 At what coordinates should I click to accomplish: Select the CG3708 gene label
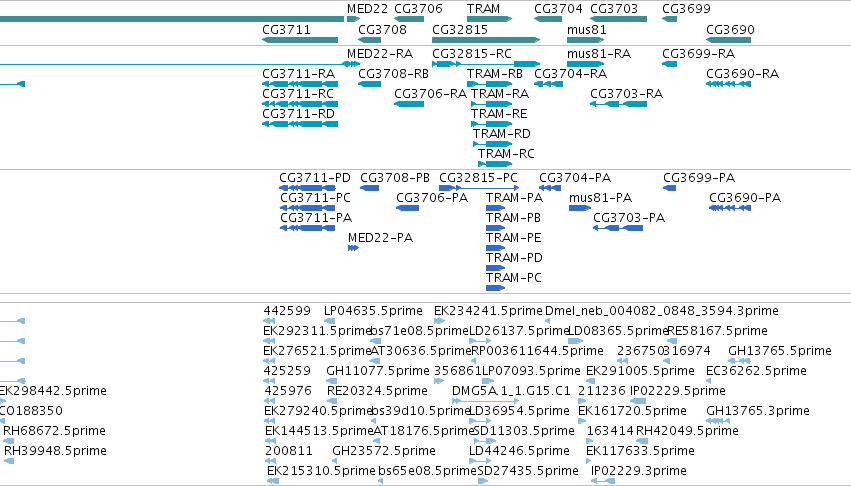click(382, 30)
